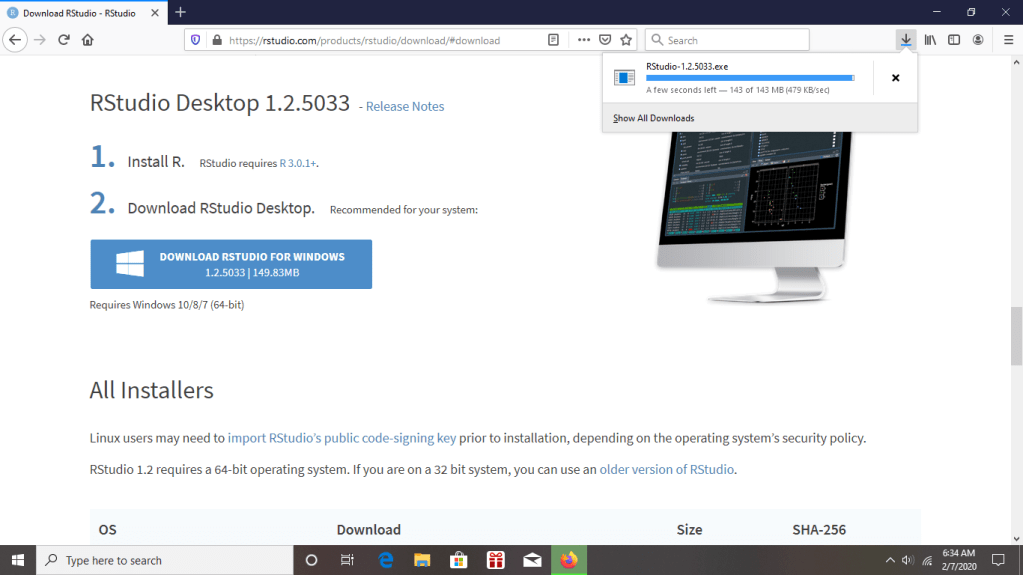Open a new tab with plus button
The image size is (1023, 575).
tap(180, 13)
